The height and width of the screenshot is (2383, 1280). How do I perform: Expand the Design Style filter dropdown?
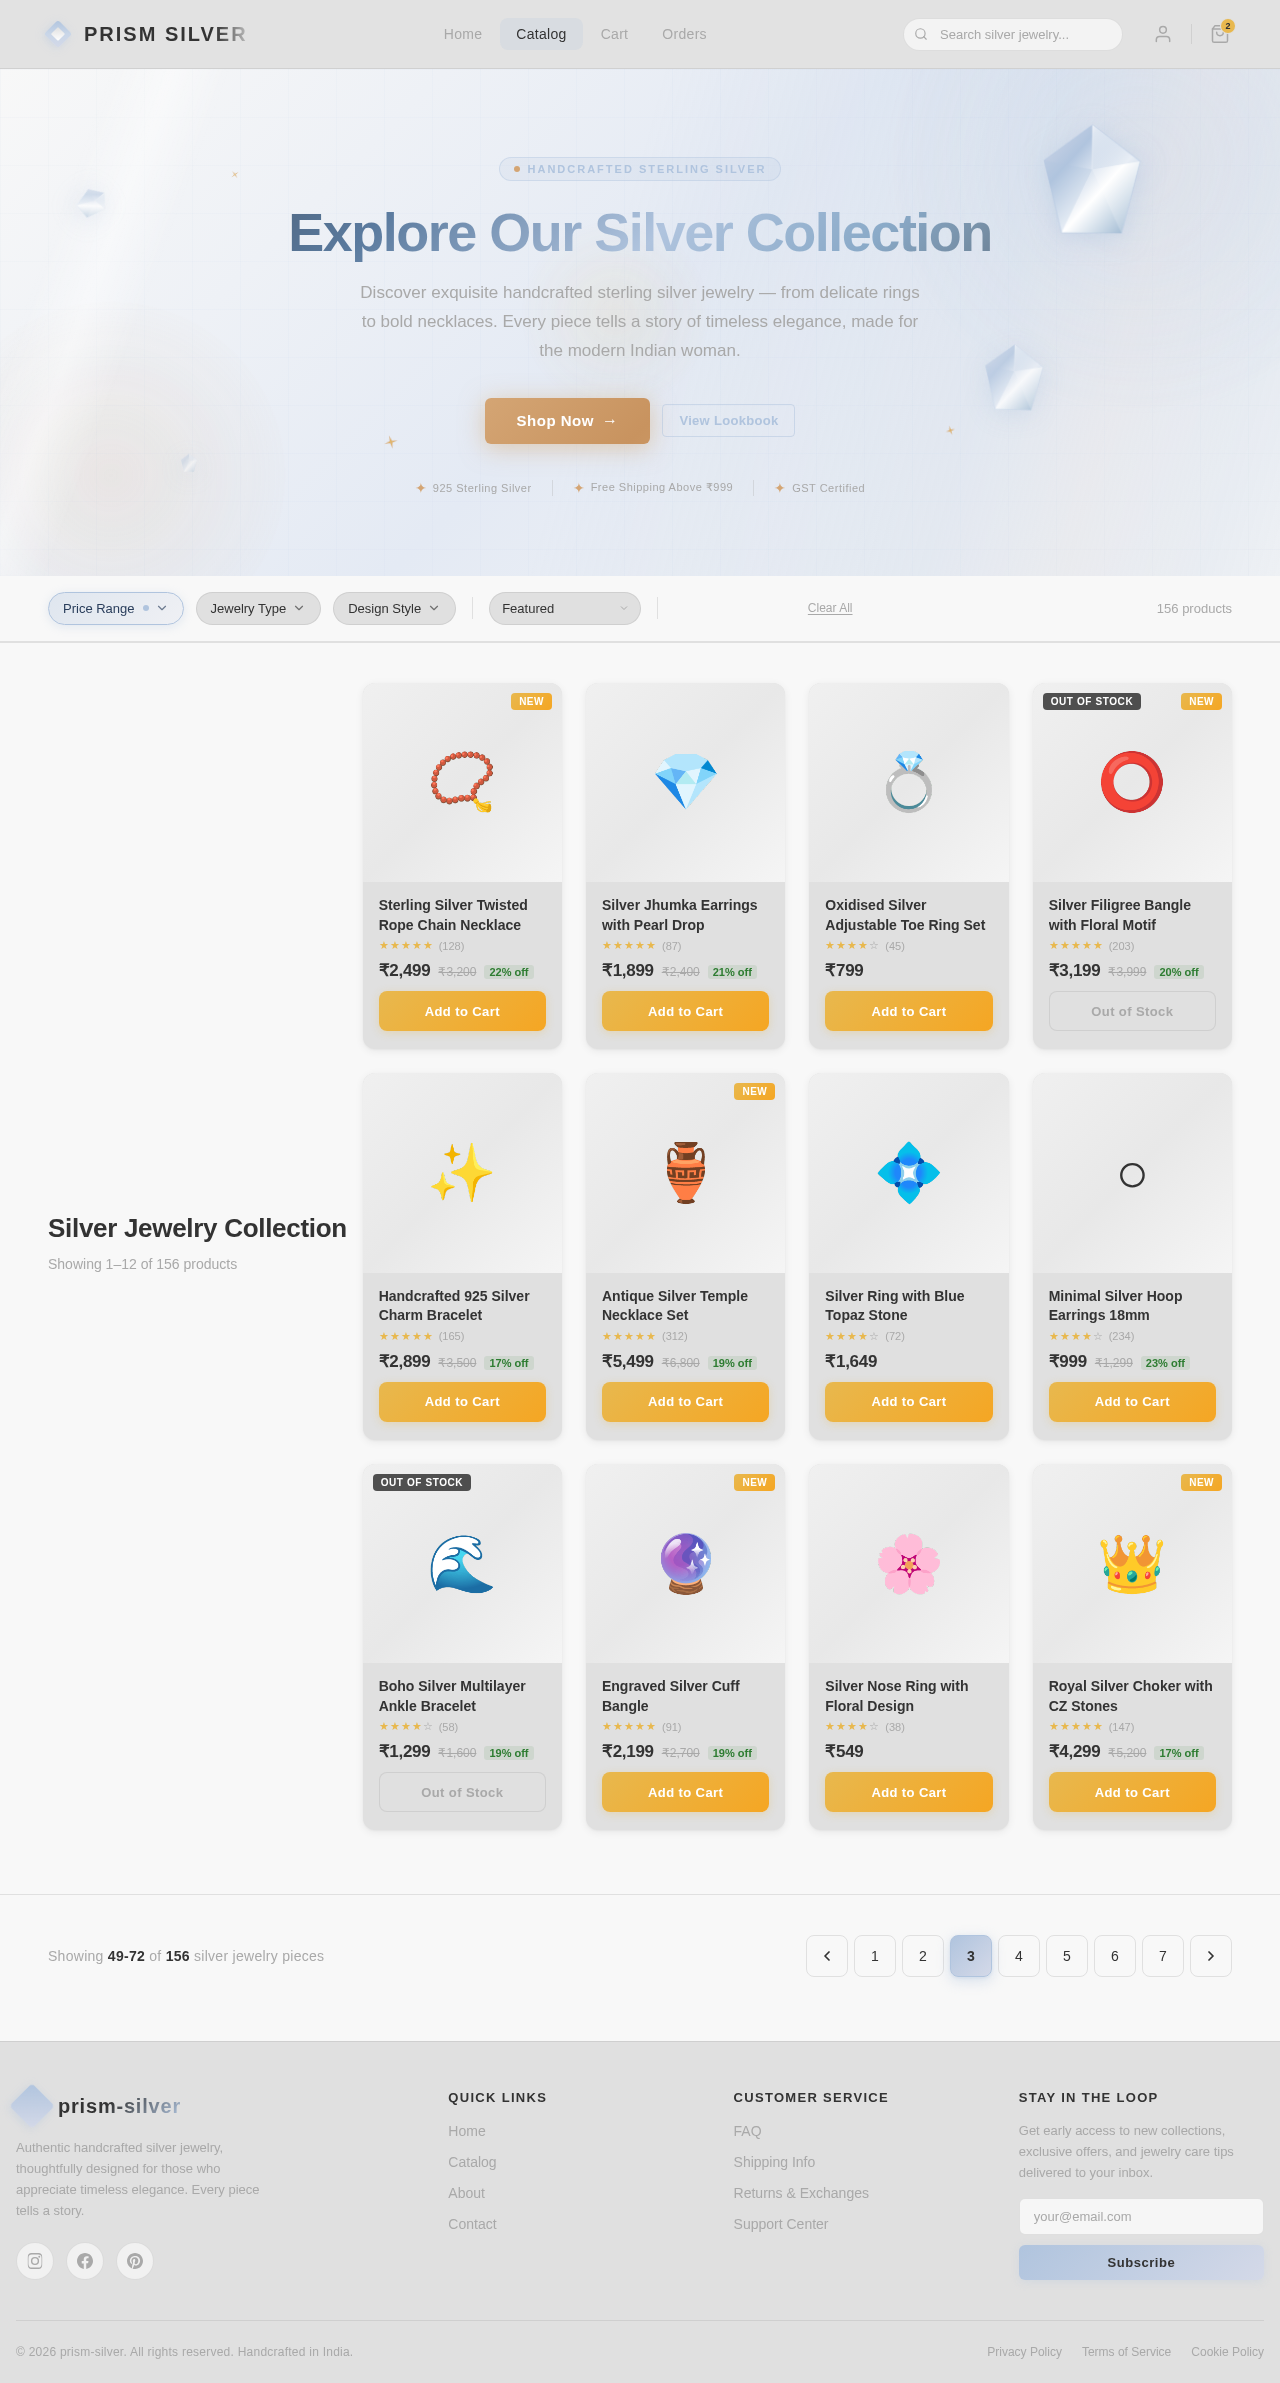[x=394, y=608]
